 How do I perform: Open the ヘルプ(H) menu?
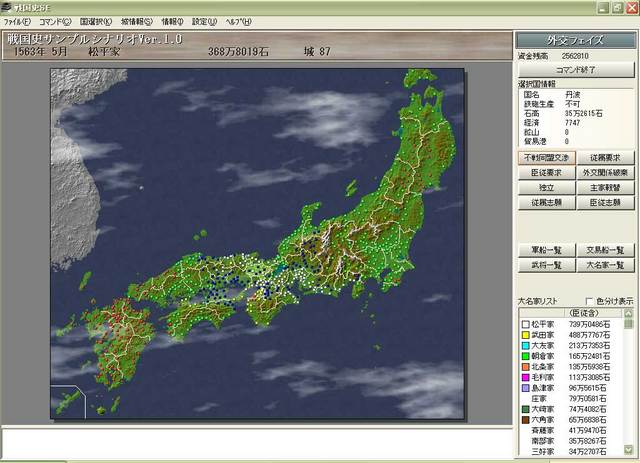[x=238, y=22]
